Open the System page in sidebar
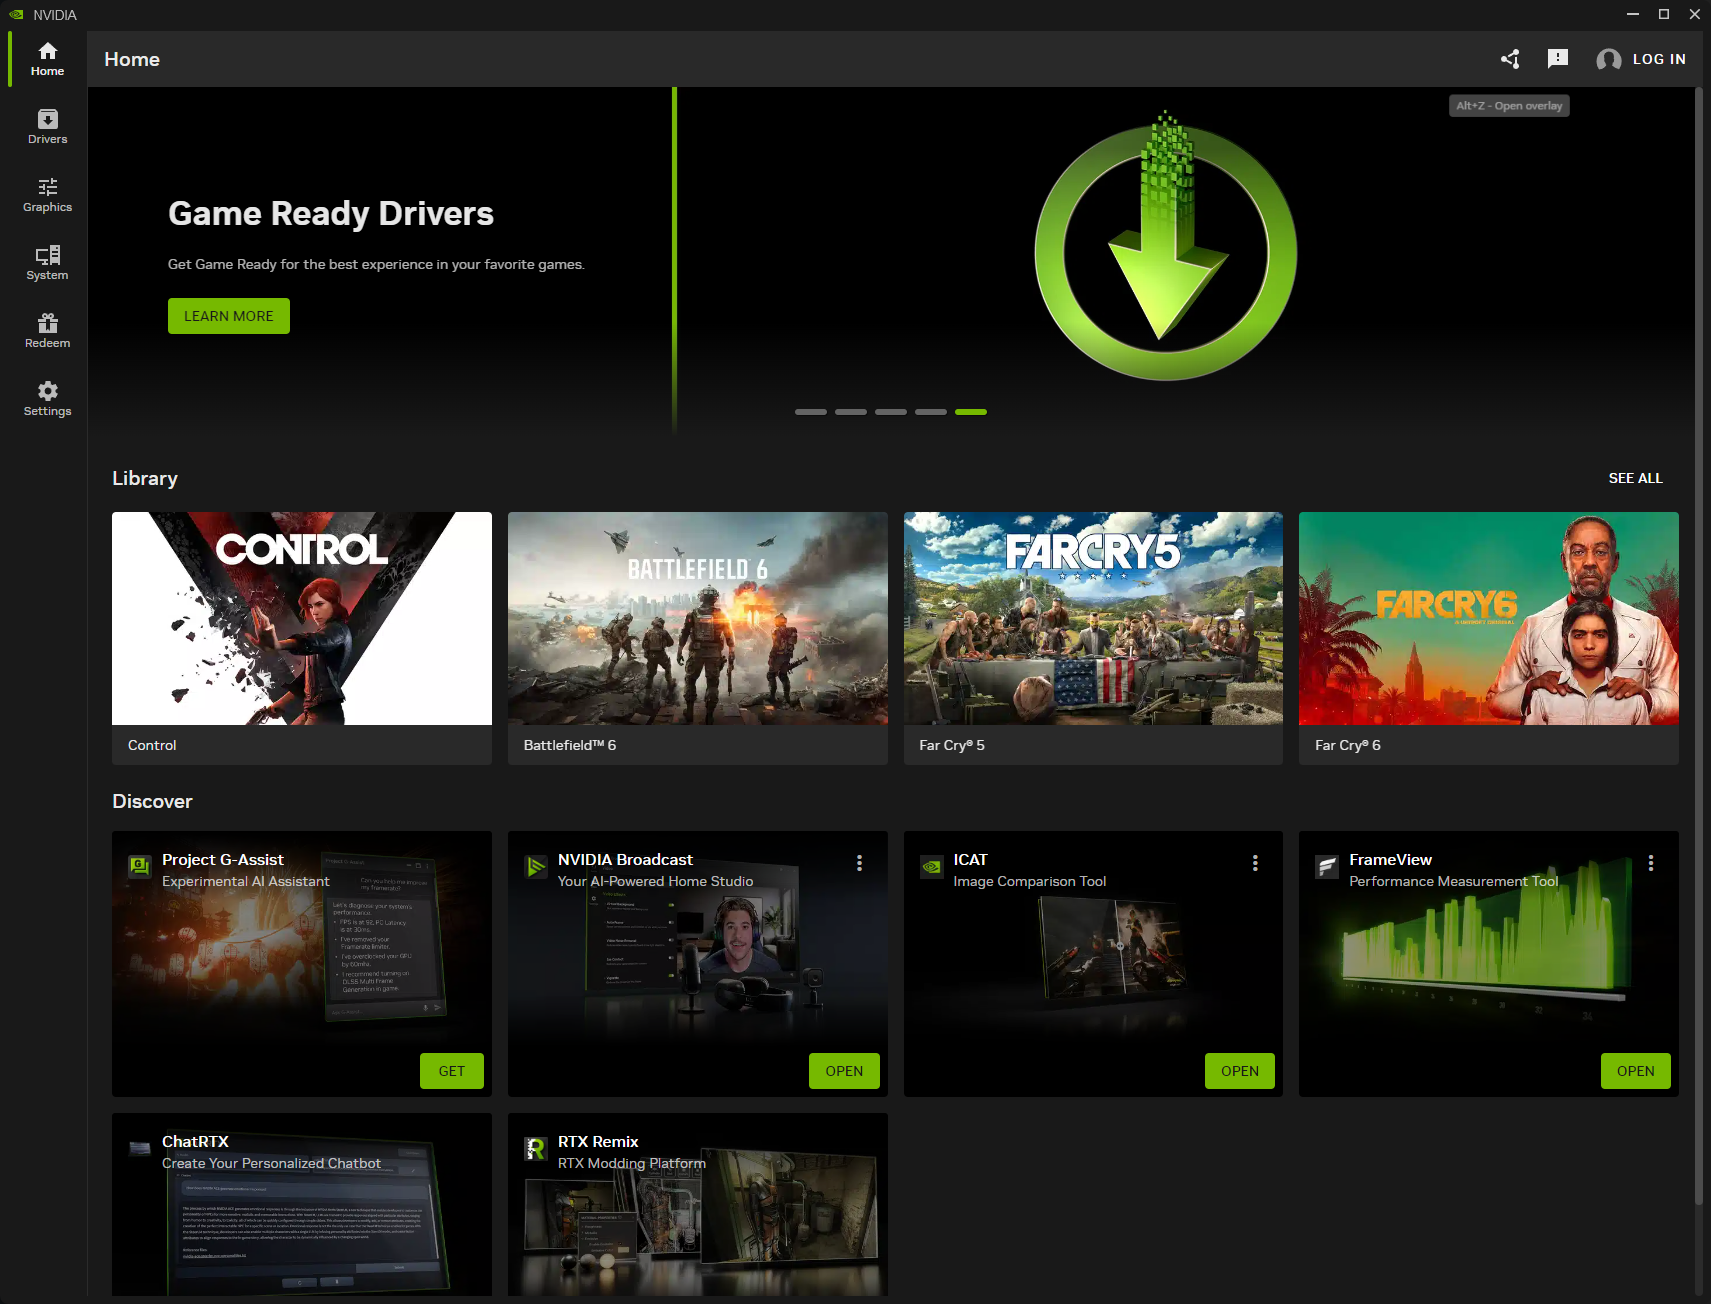 tap(47, 263)
